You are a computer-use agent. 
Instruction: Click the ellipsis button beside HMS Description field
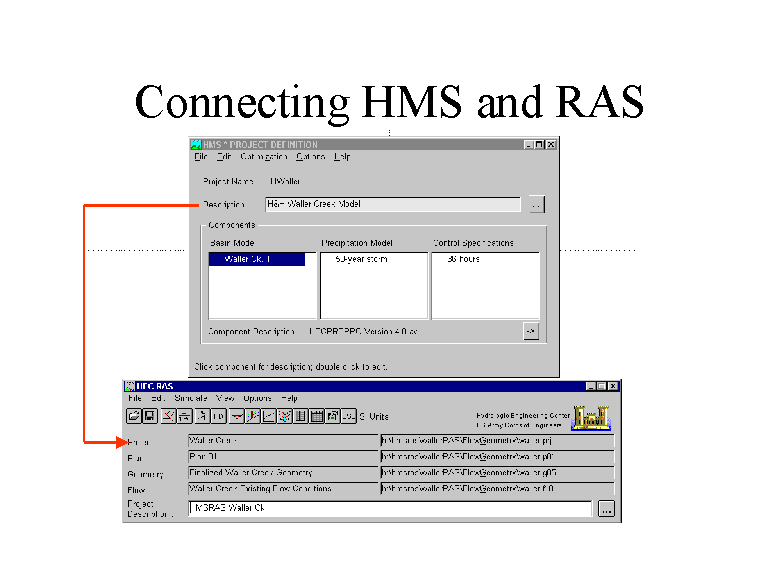pos(537,204)
